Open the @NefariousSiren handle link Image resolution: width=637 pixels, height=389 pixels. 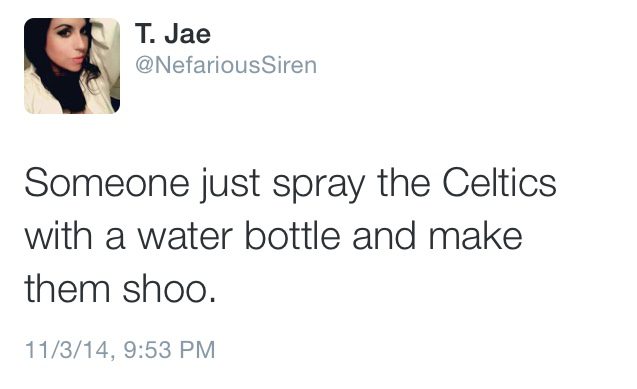[226, 65]
